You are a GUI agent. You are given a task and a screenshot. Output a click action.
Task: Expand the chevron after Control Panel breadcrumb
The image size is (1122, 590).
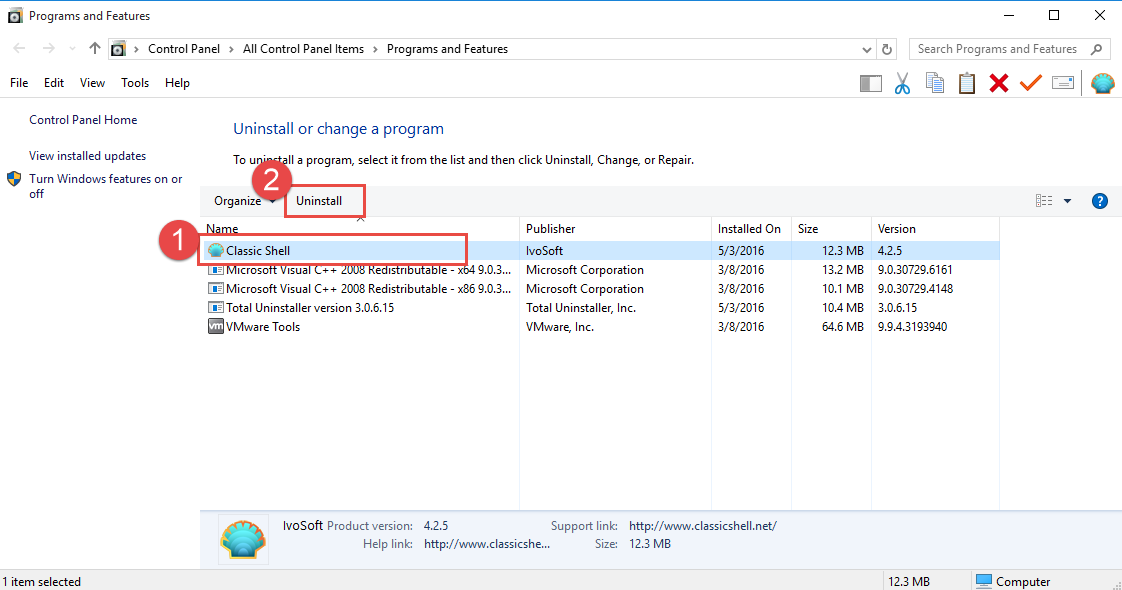231,49
